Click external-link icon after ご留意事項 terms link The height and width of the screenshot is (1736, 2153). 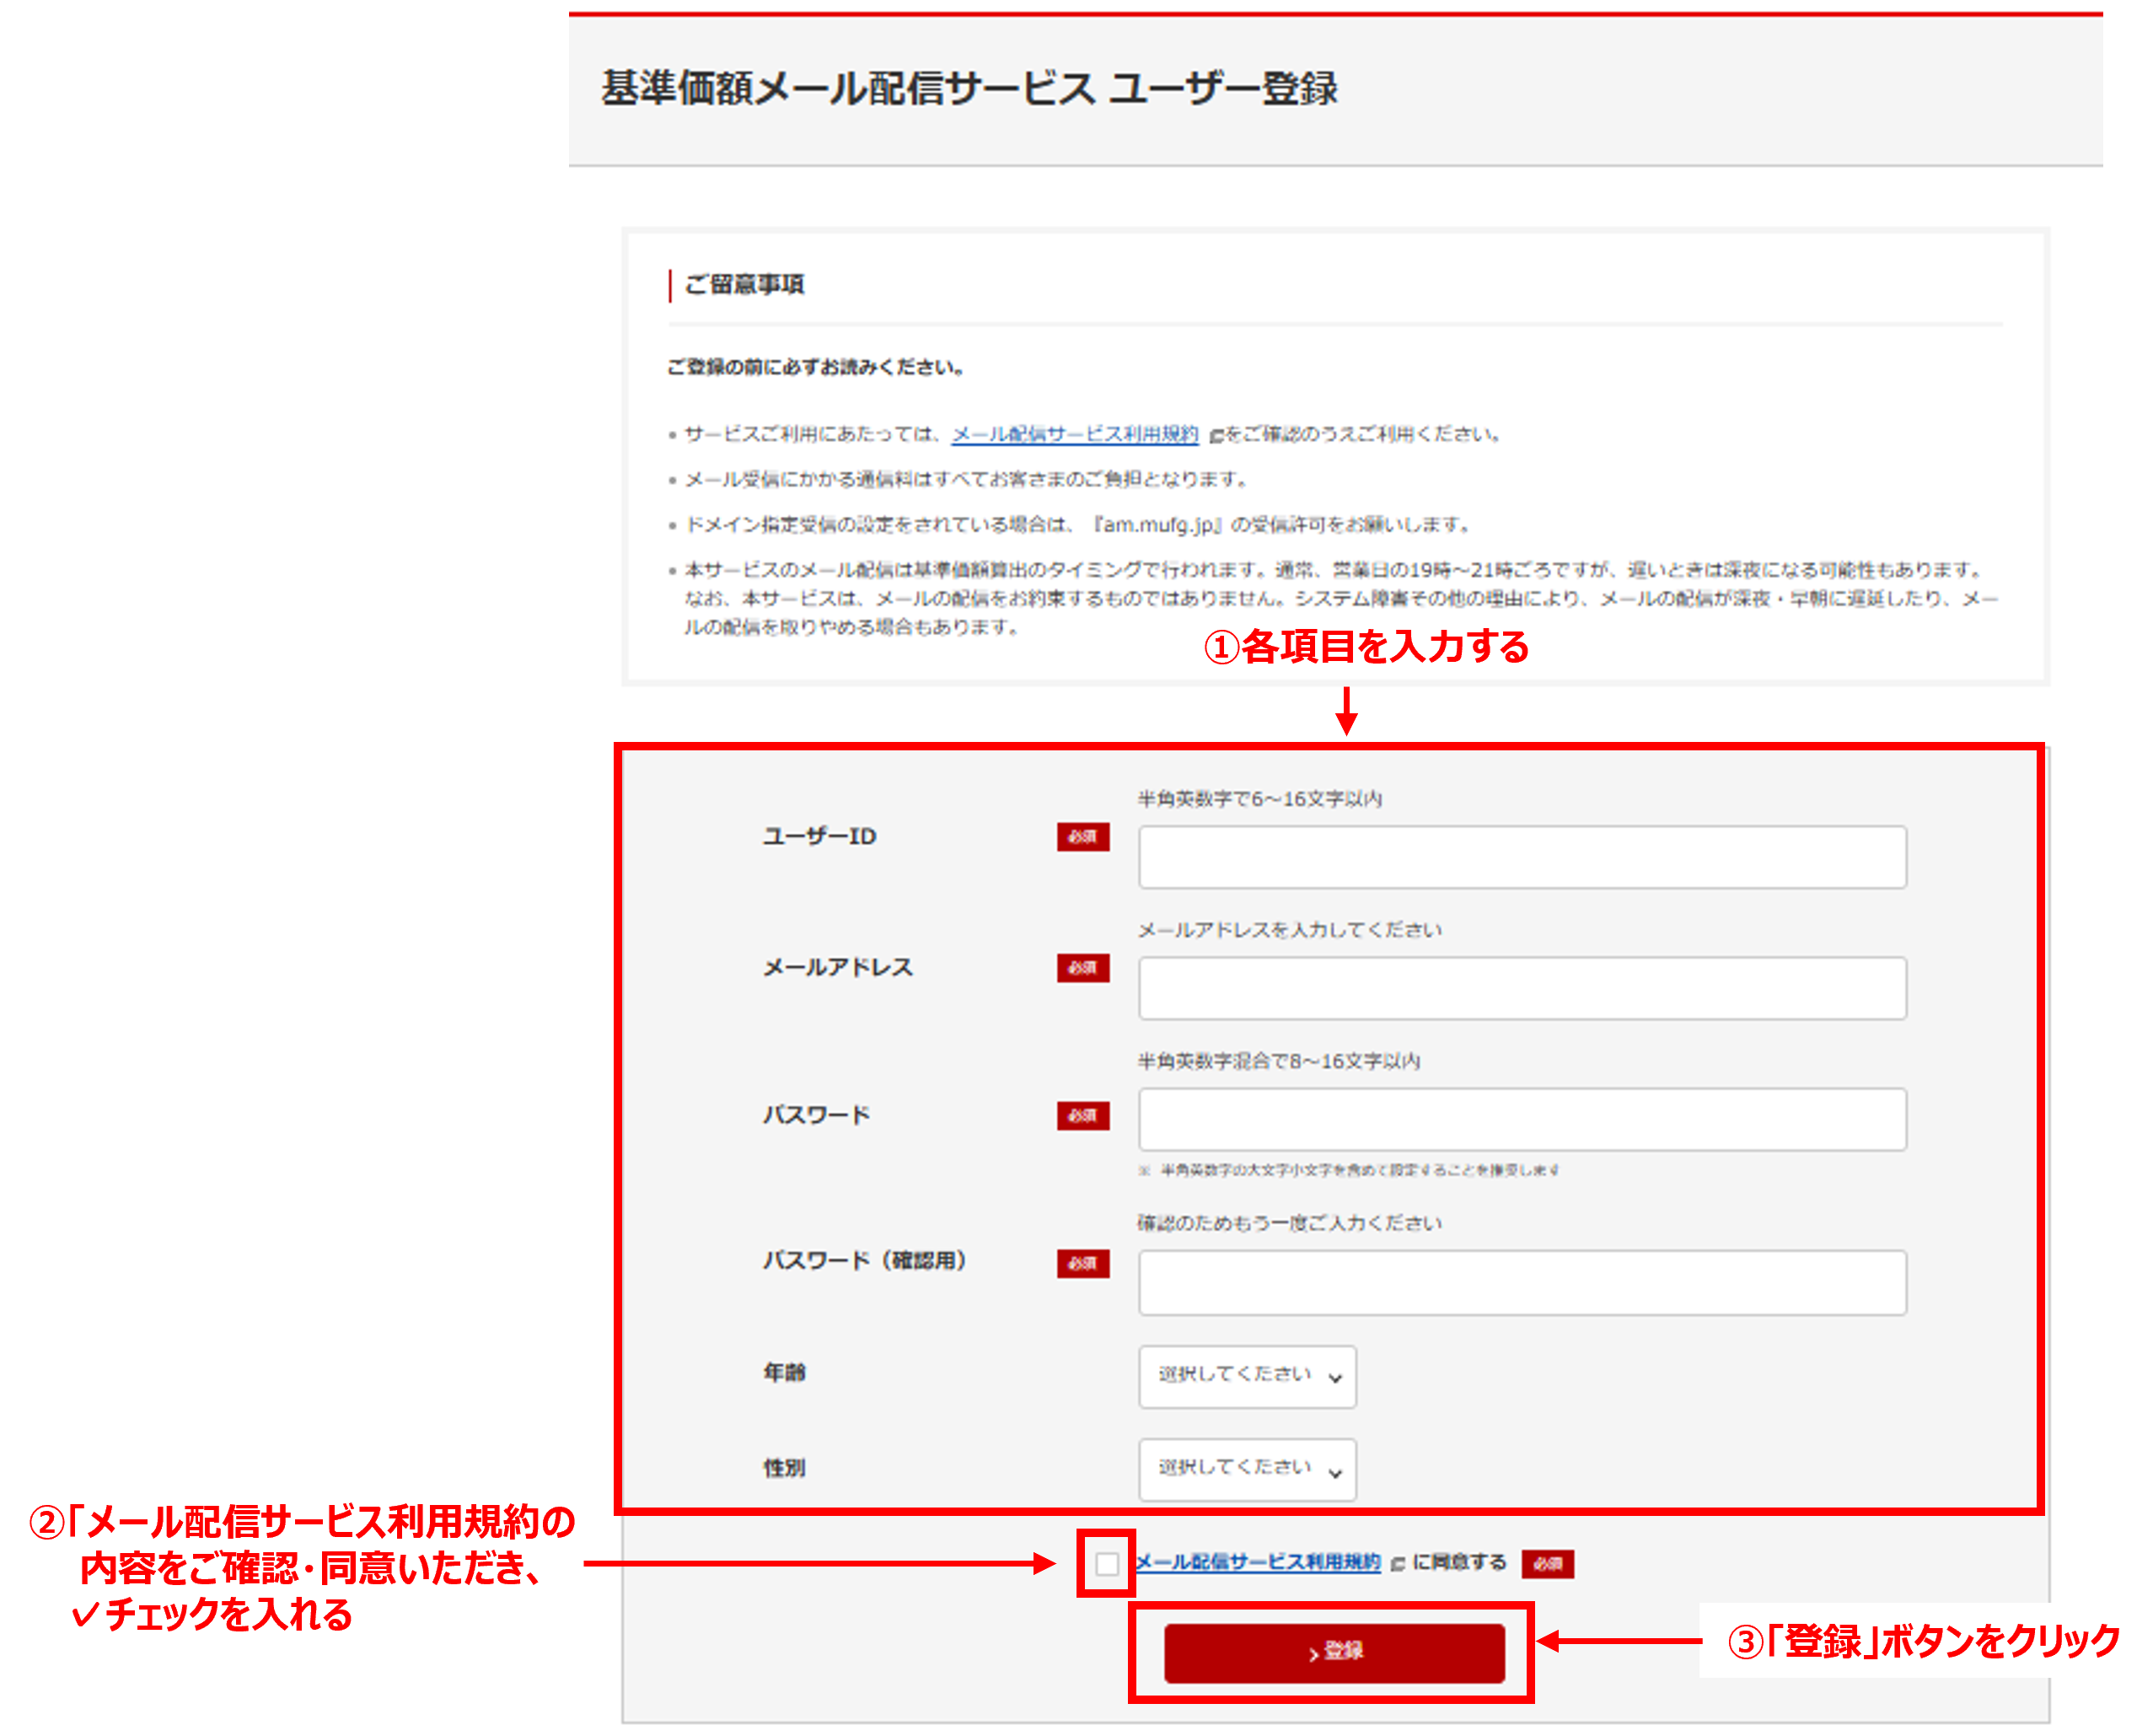[1216, 435]
